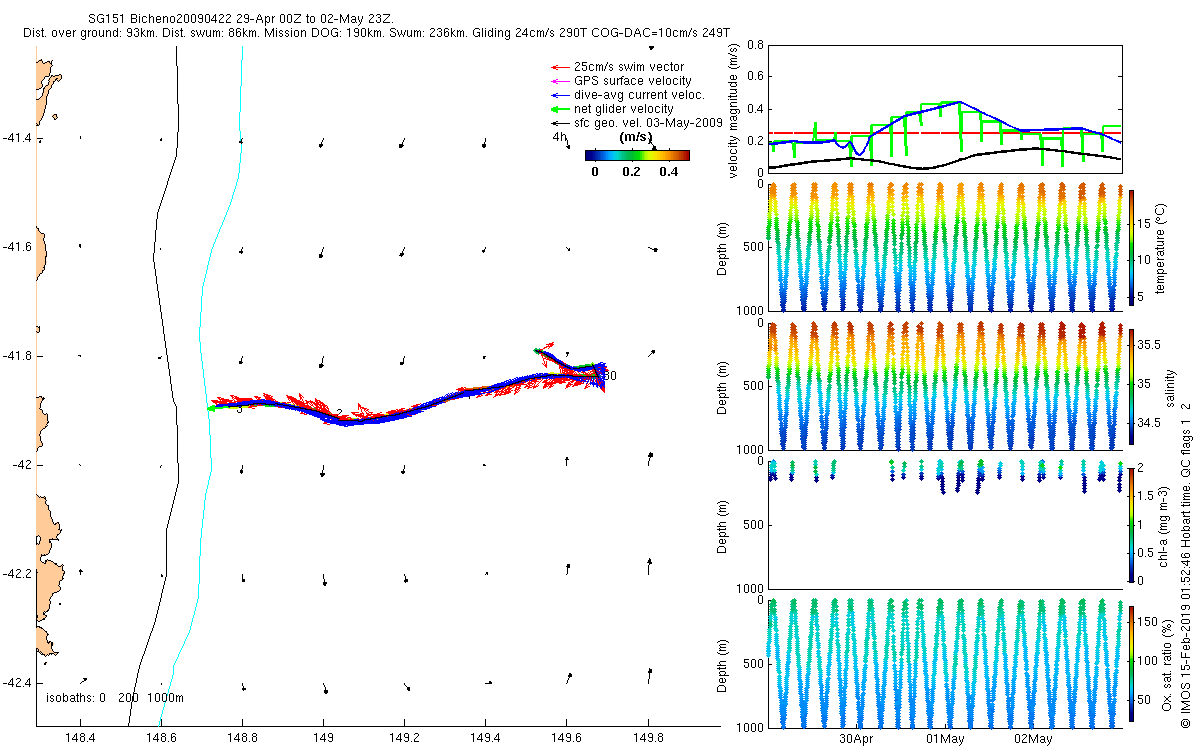Select the "net glider velocity" legend entry
Viewport: 1200px width, 750px height.
[x=623, y=109]
